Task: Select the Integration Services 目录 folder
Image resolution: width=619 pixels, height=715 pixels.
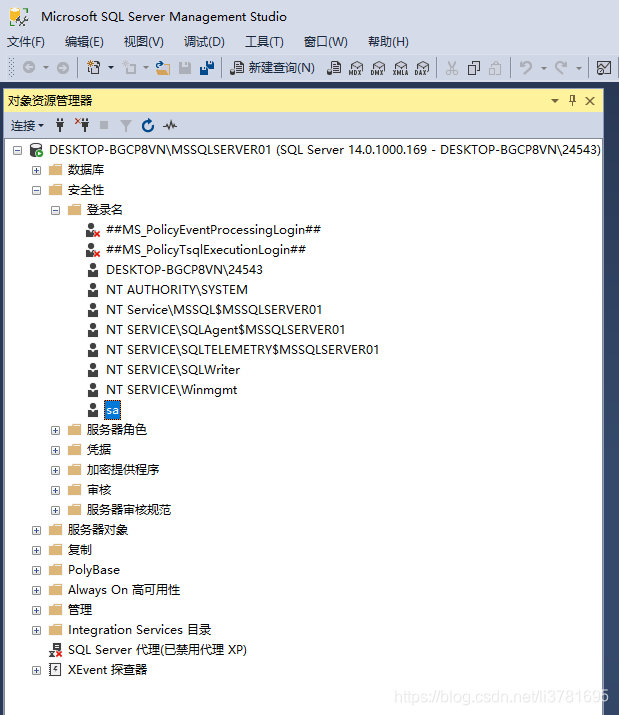Action: [140, 630]
